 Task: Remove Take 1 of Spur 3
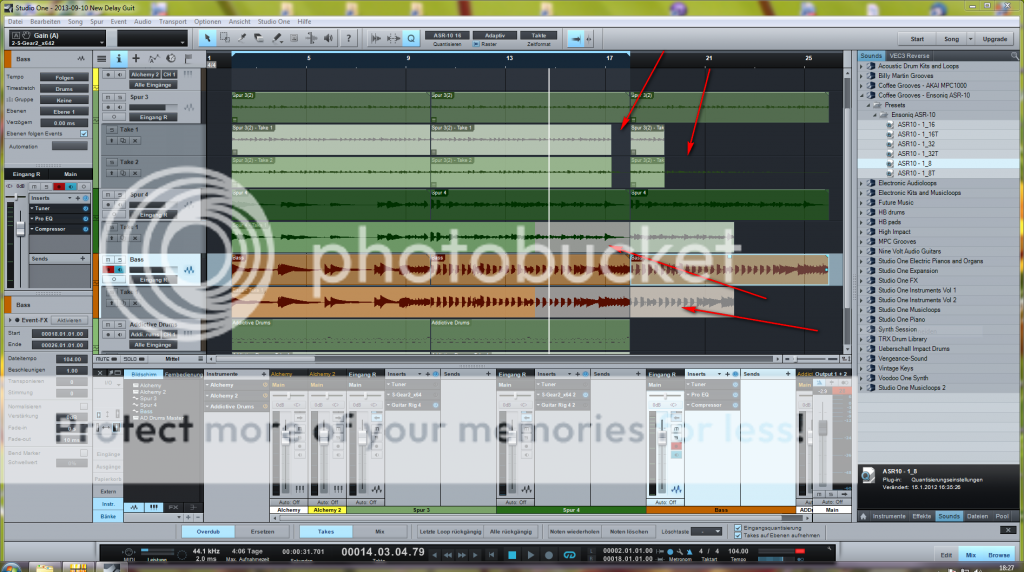click(135, 140)
